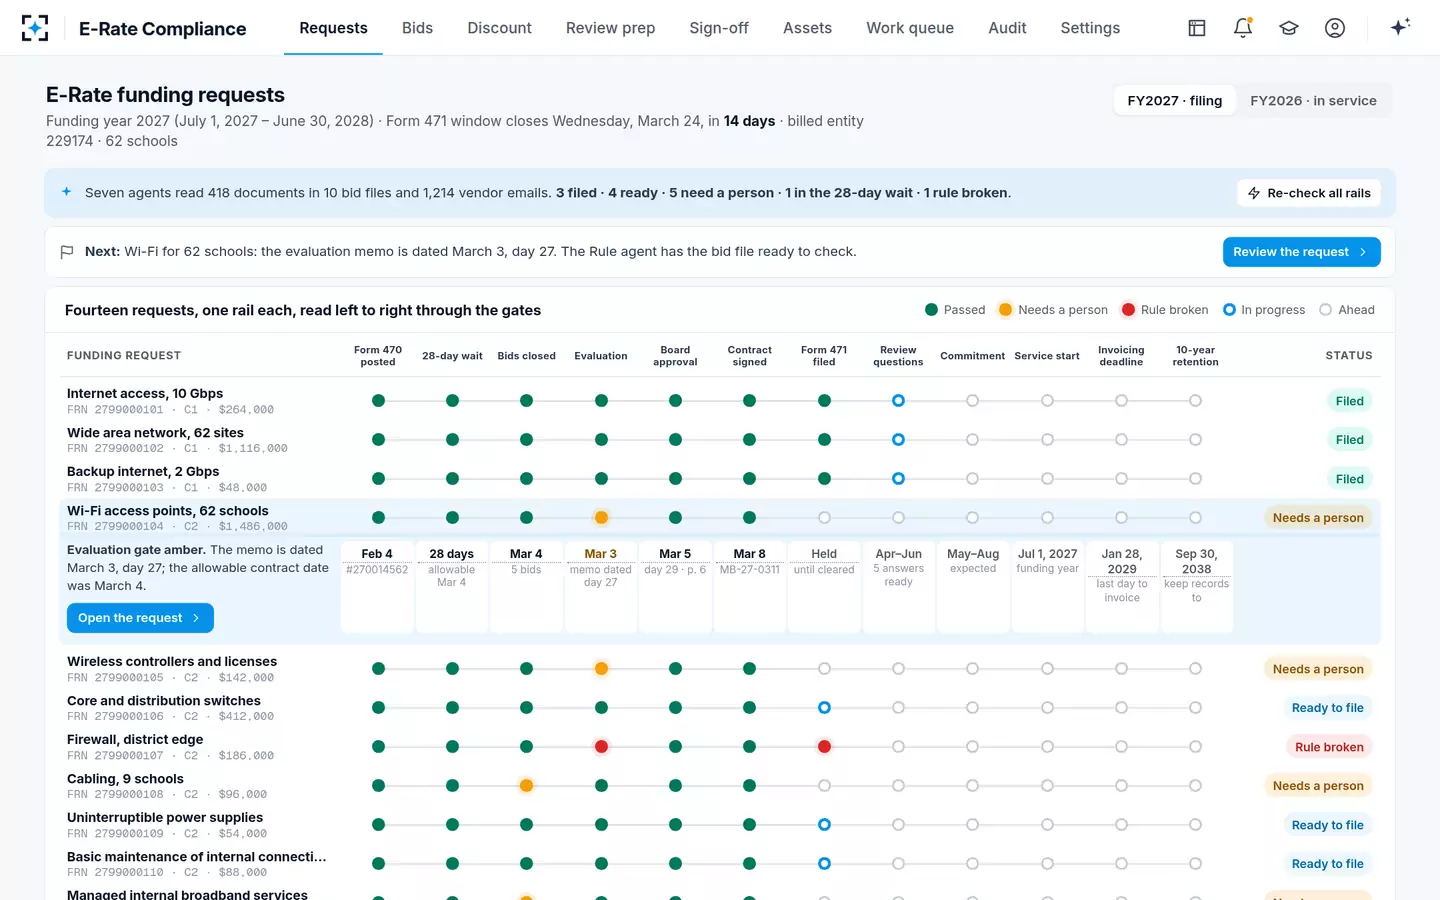
Task: Open the user account profile icon
Action: pyautogui.click(x=1335, y=28)
